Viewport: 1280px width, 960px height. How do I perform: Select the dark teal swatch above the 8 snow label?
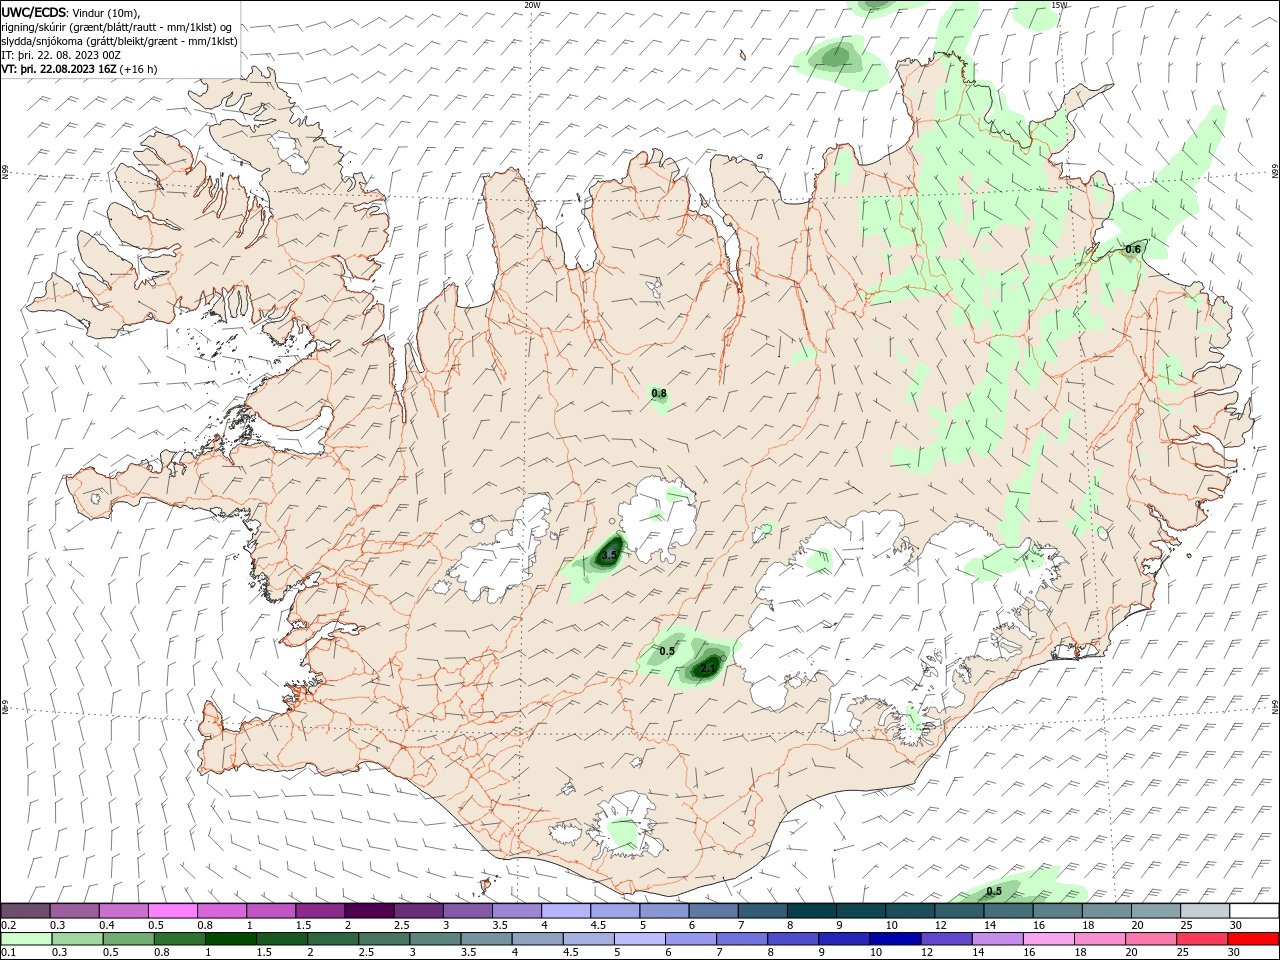(x=811, y=911)
